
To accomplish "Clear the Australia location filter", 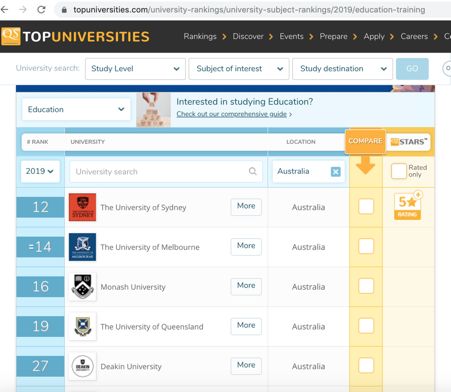I will tap(336, 172).
